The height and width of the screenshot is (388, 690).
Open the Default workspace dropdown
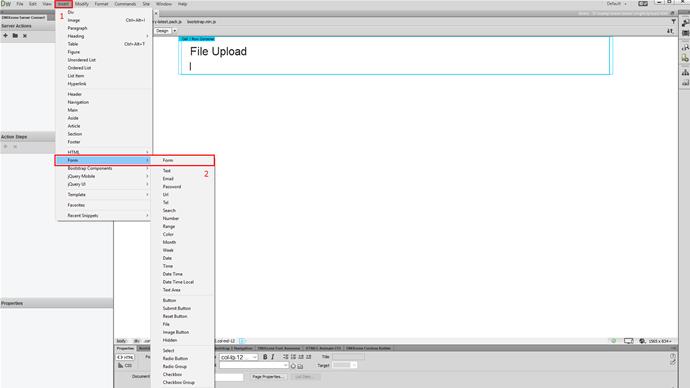(x=617, y=4)
